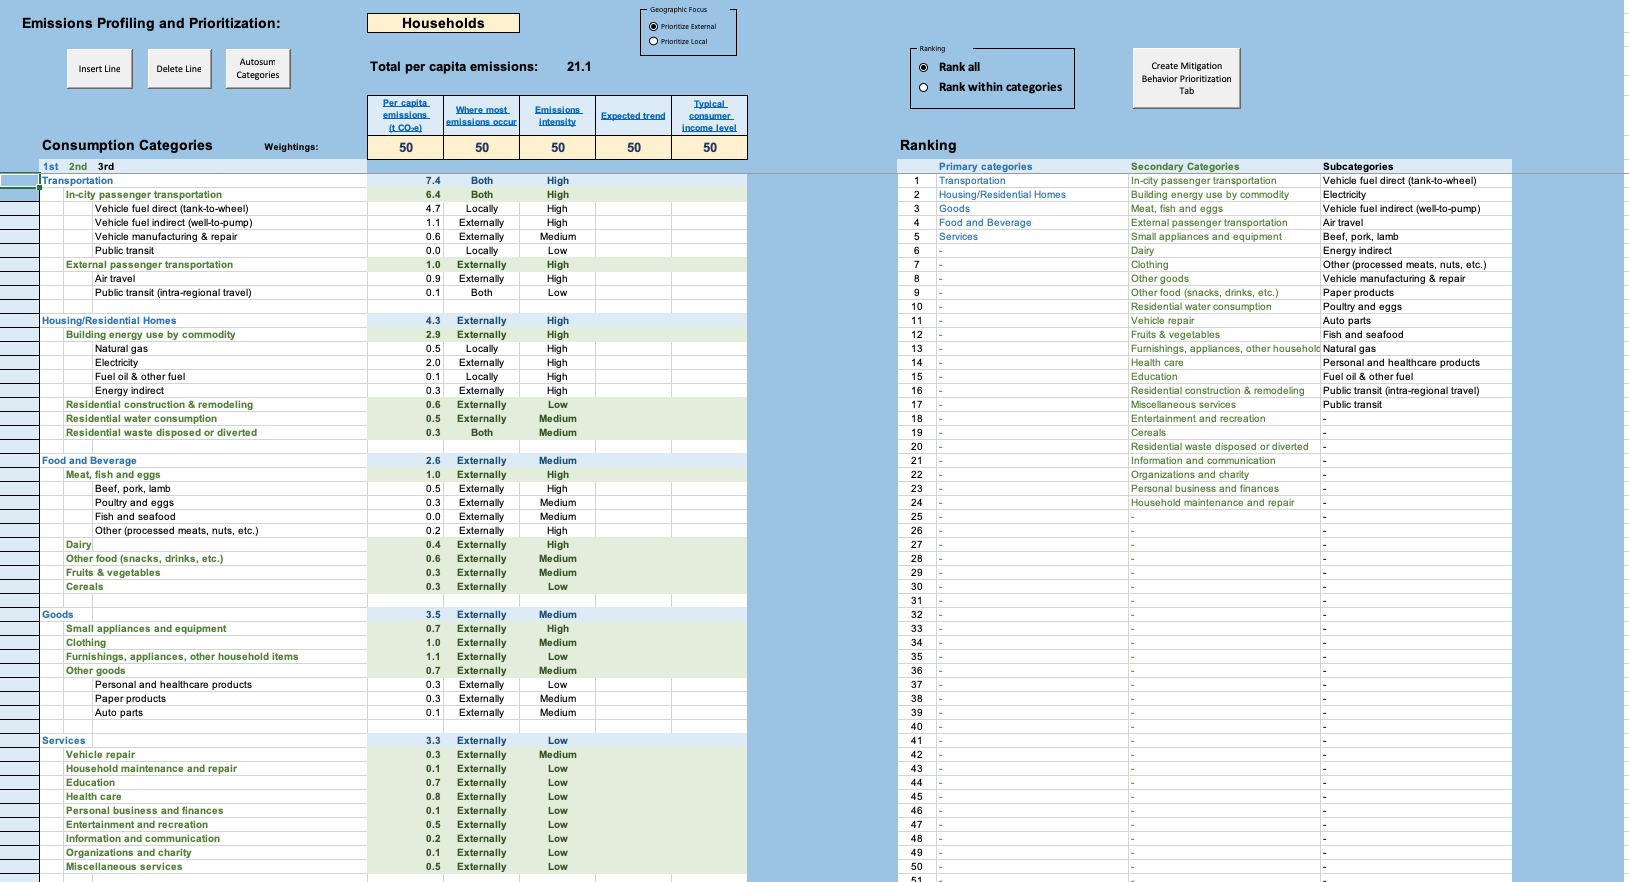Click the Primary categories ranking header
This screenshot has width=1629, height=882.
(x=985, y=167)
